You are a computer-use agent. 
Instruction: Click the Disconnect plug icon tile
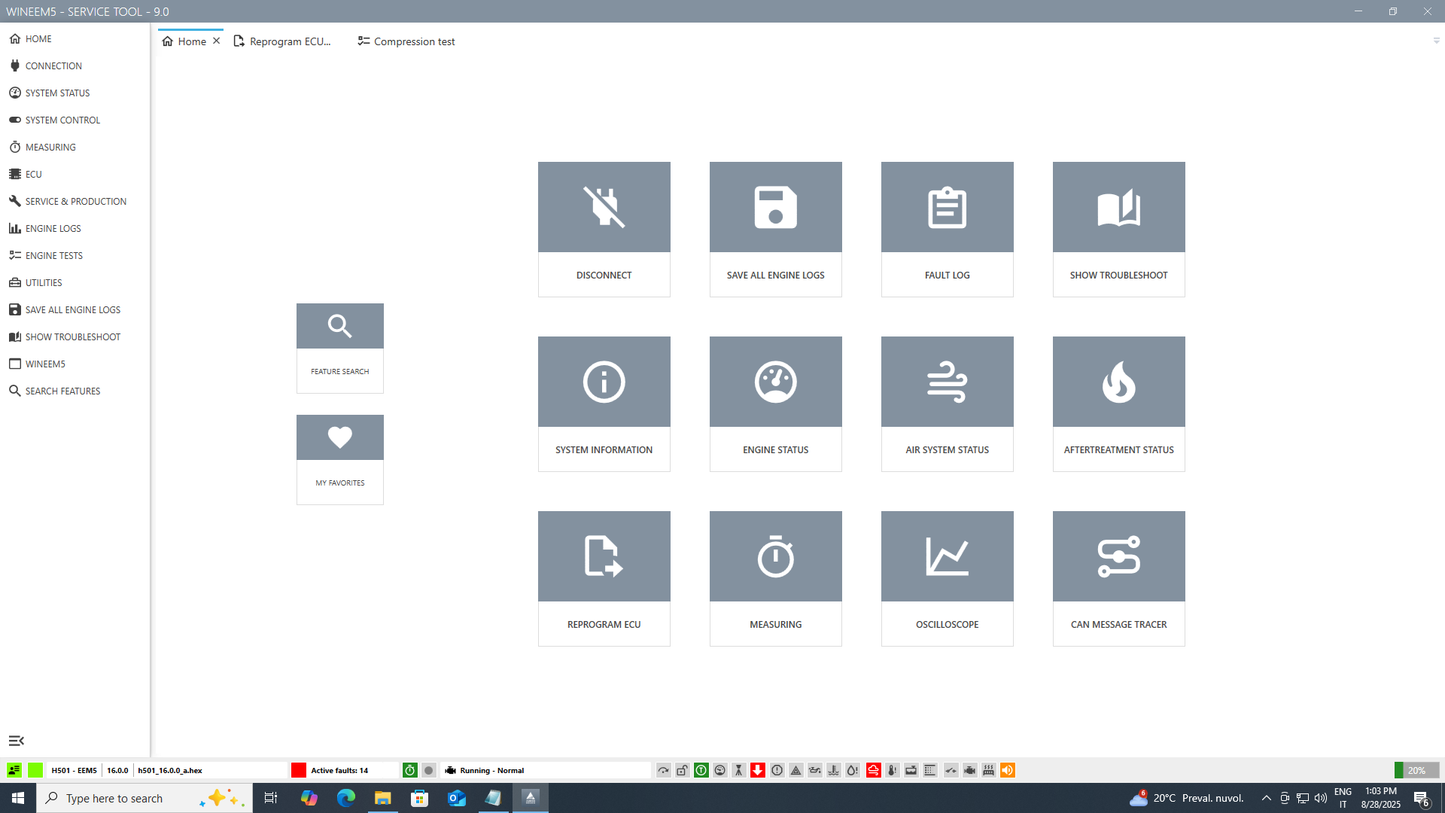(x=604, y=208)
